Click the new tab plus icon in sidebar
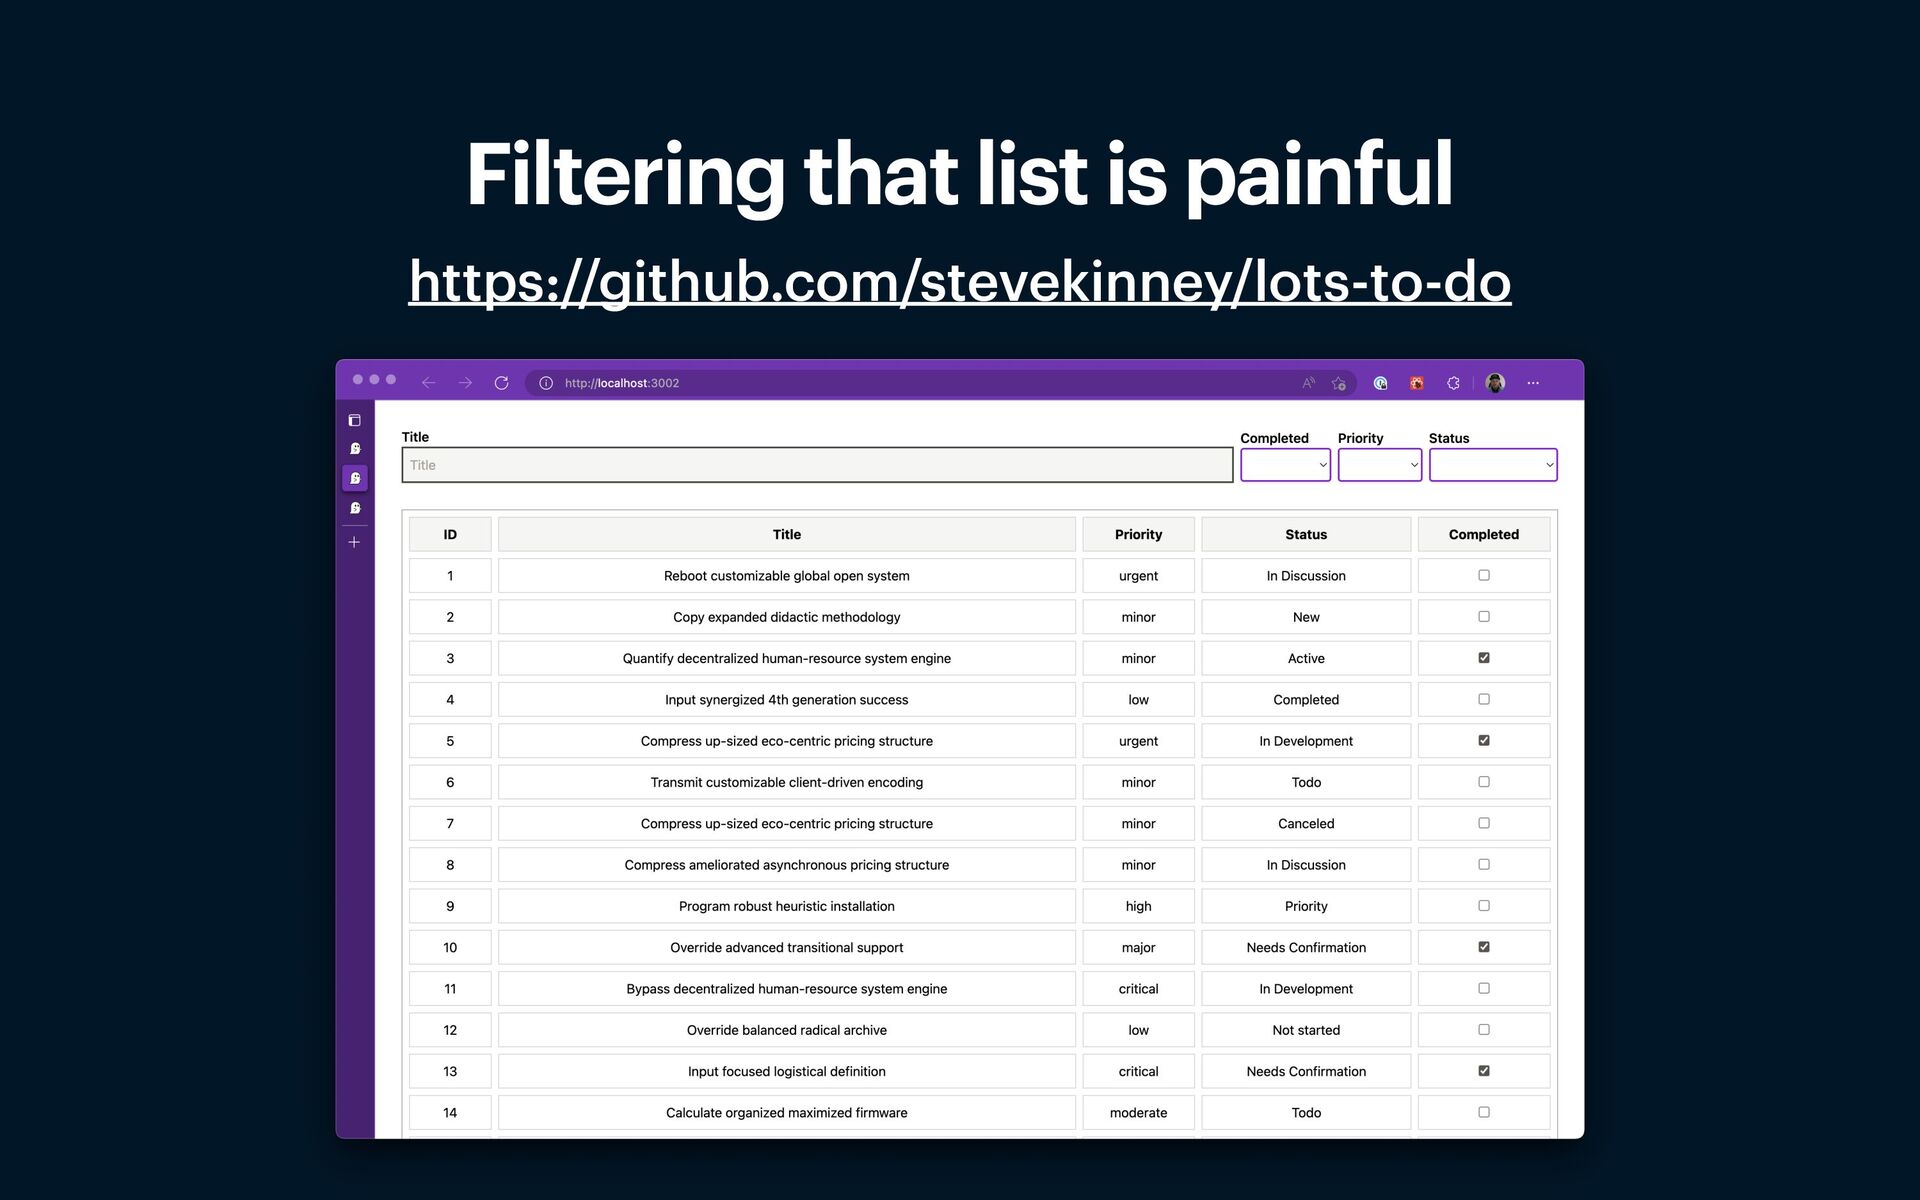This screenshot has height=1200, width=1920. click(354, 542)
